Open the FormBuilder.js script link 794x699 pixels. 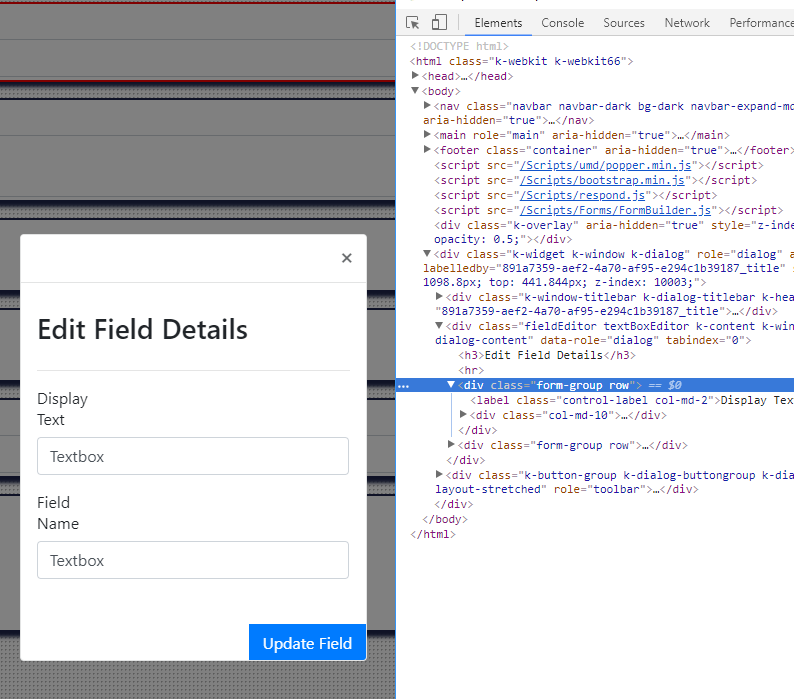click(x=615, y=210)
